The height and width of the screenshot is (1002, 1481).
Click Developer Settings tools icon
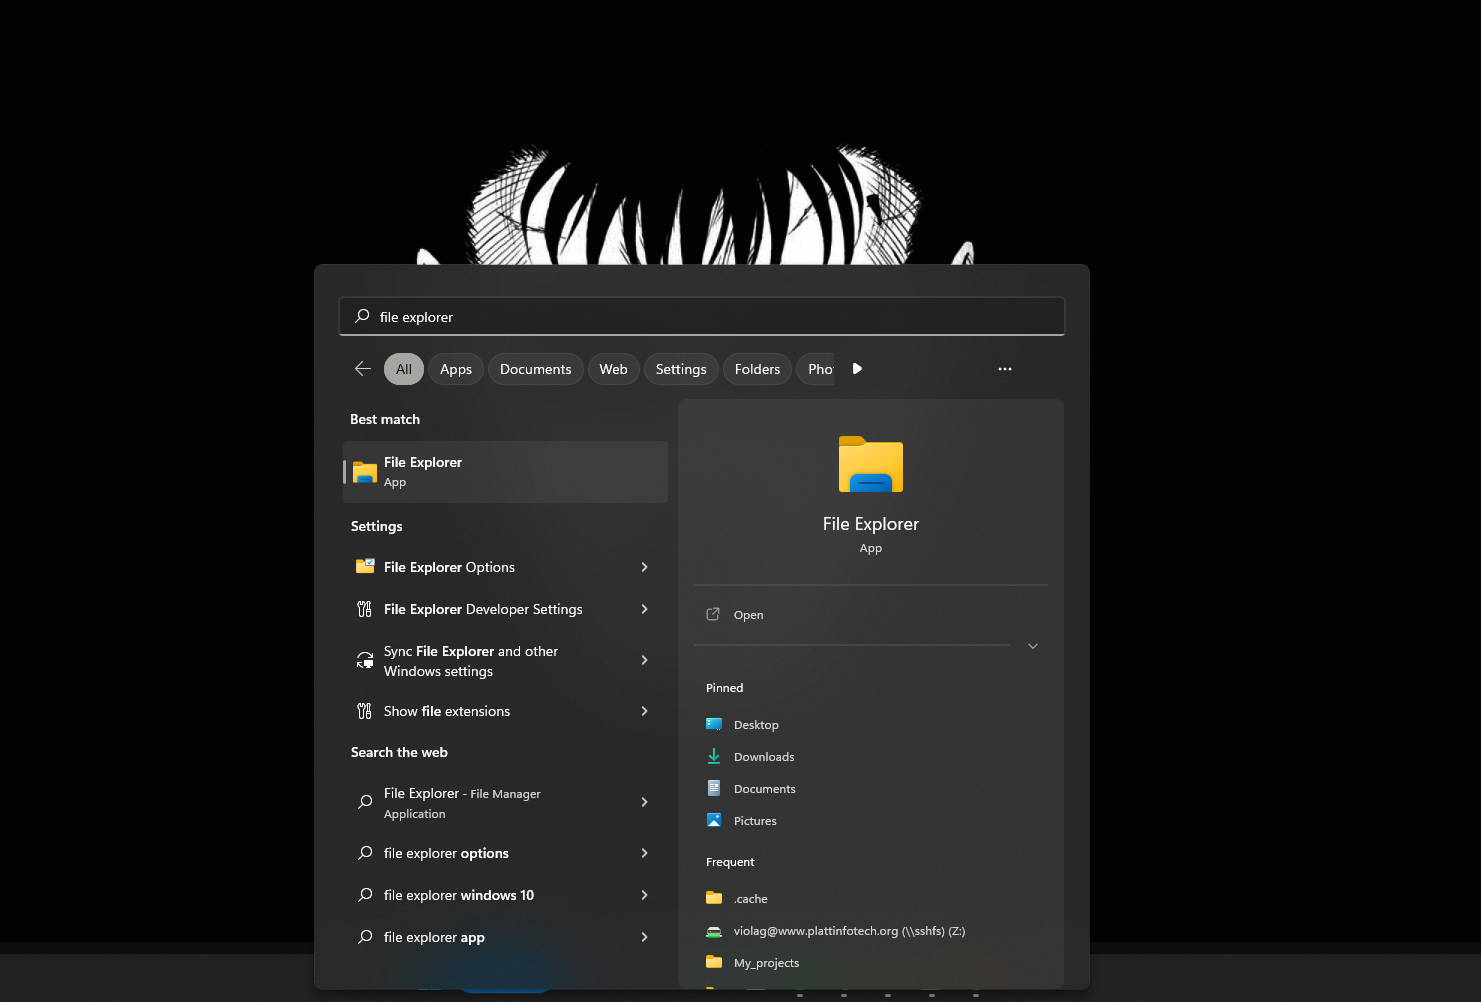pyautogui.click(x=365, y=609)
